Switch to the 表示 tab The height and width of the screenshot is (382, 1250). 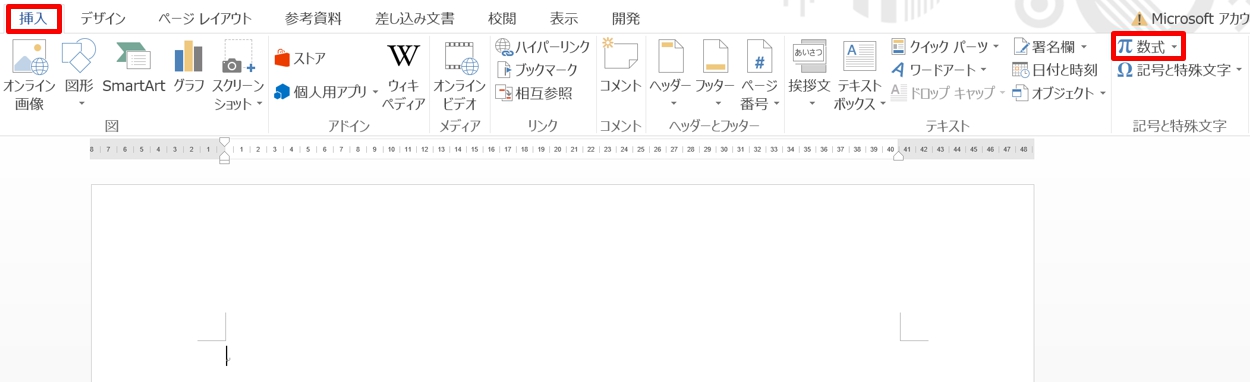tap(564, 18)
